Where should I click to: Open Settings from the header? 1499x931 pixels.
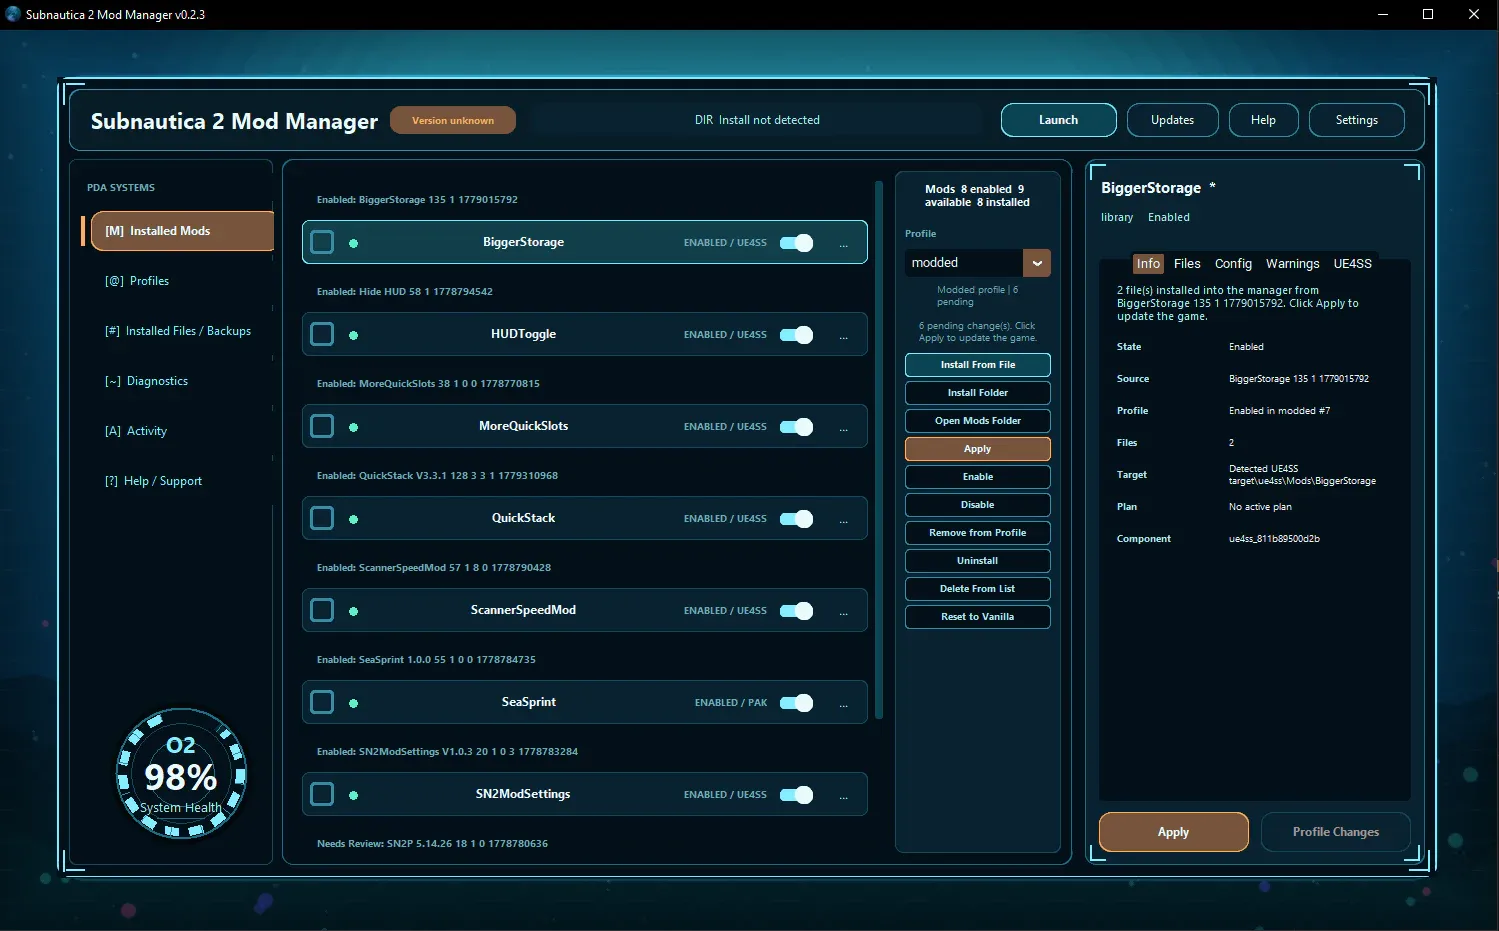(1356, 120)
